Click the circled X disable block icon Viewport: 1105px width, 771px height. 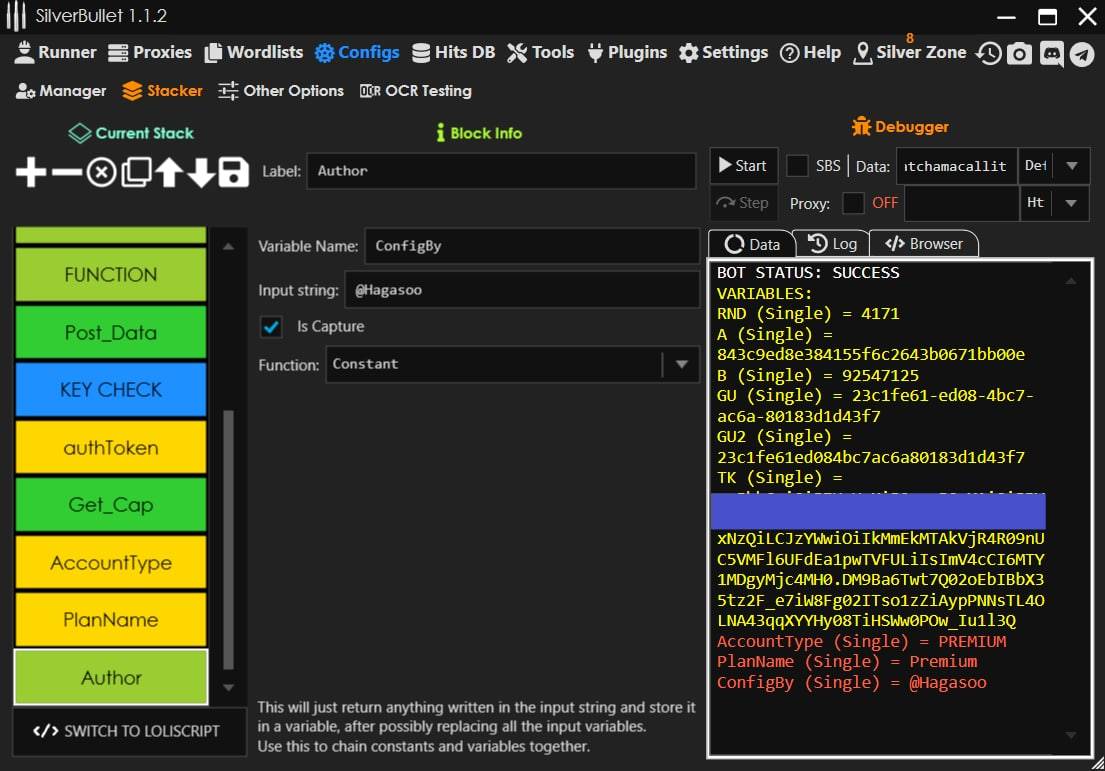coord(100,173)
